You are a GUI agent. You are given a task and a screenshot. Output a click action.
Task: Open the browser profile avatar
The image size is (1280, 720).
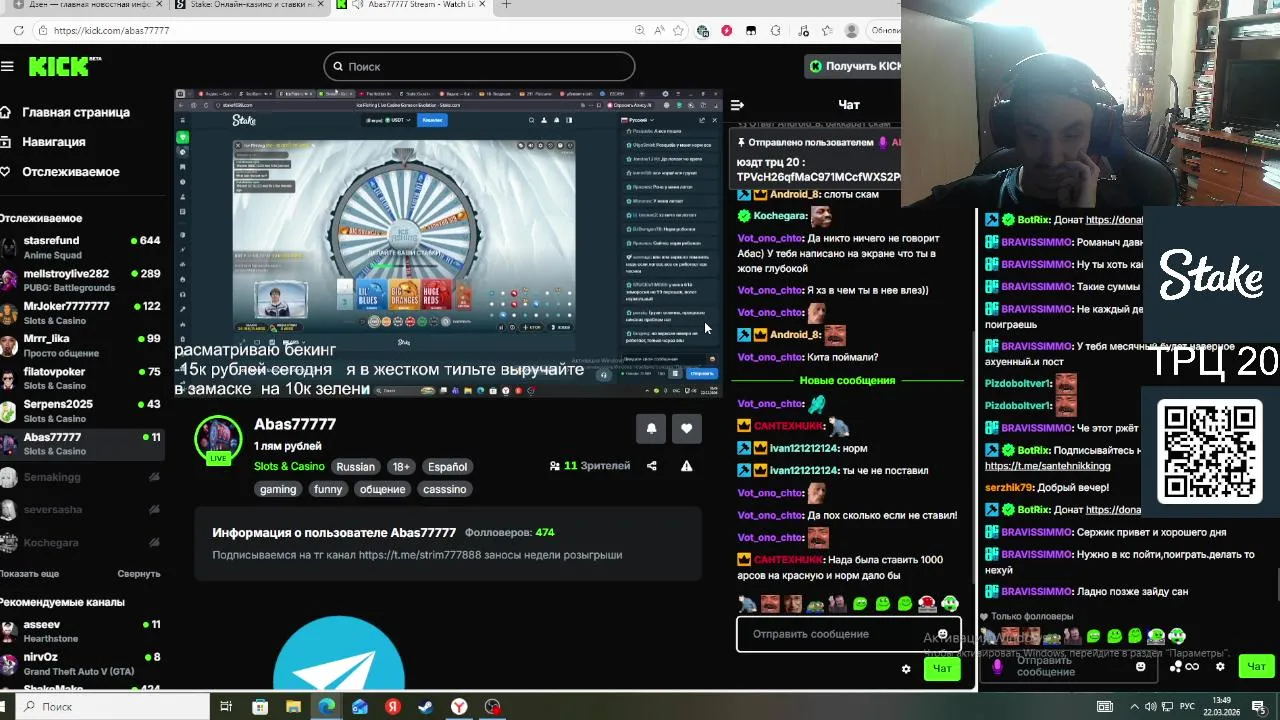852,31
